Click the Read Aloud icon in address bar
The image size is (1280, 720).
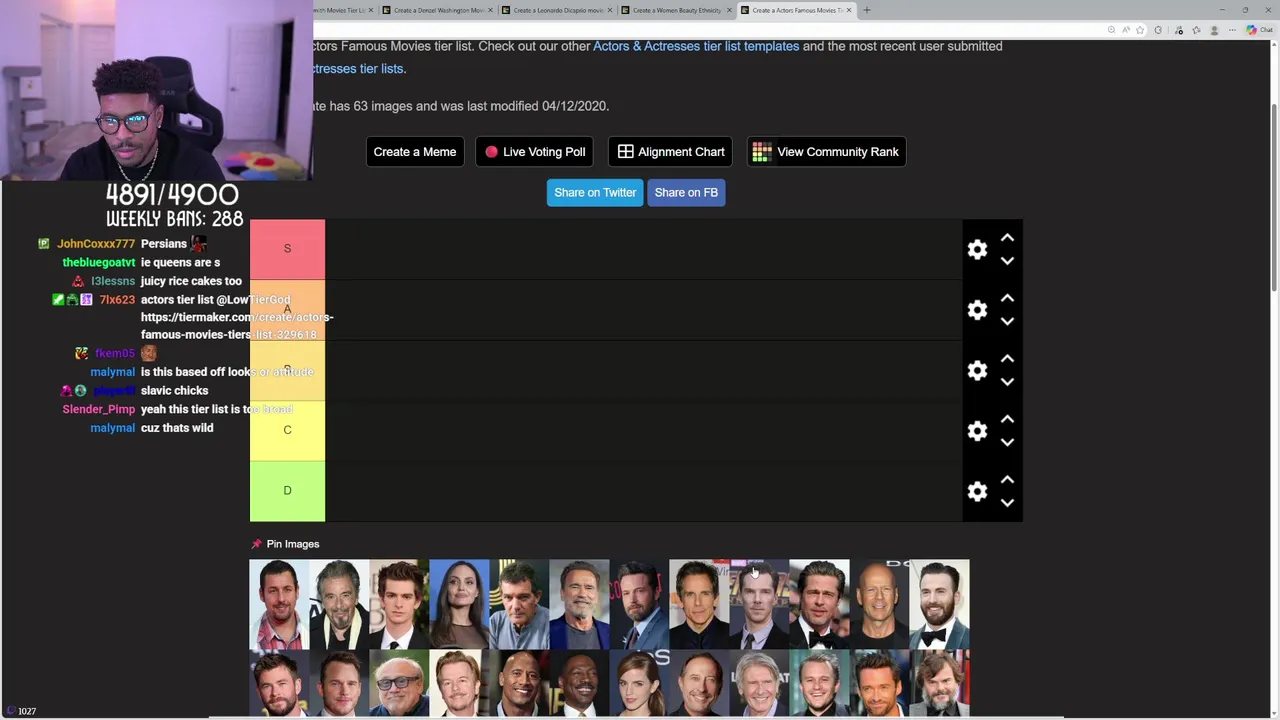point(1126,30)
